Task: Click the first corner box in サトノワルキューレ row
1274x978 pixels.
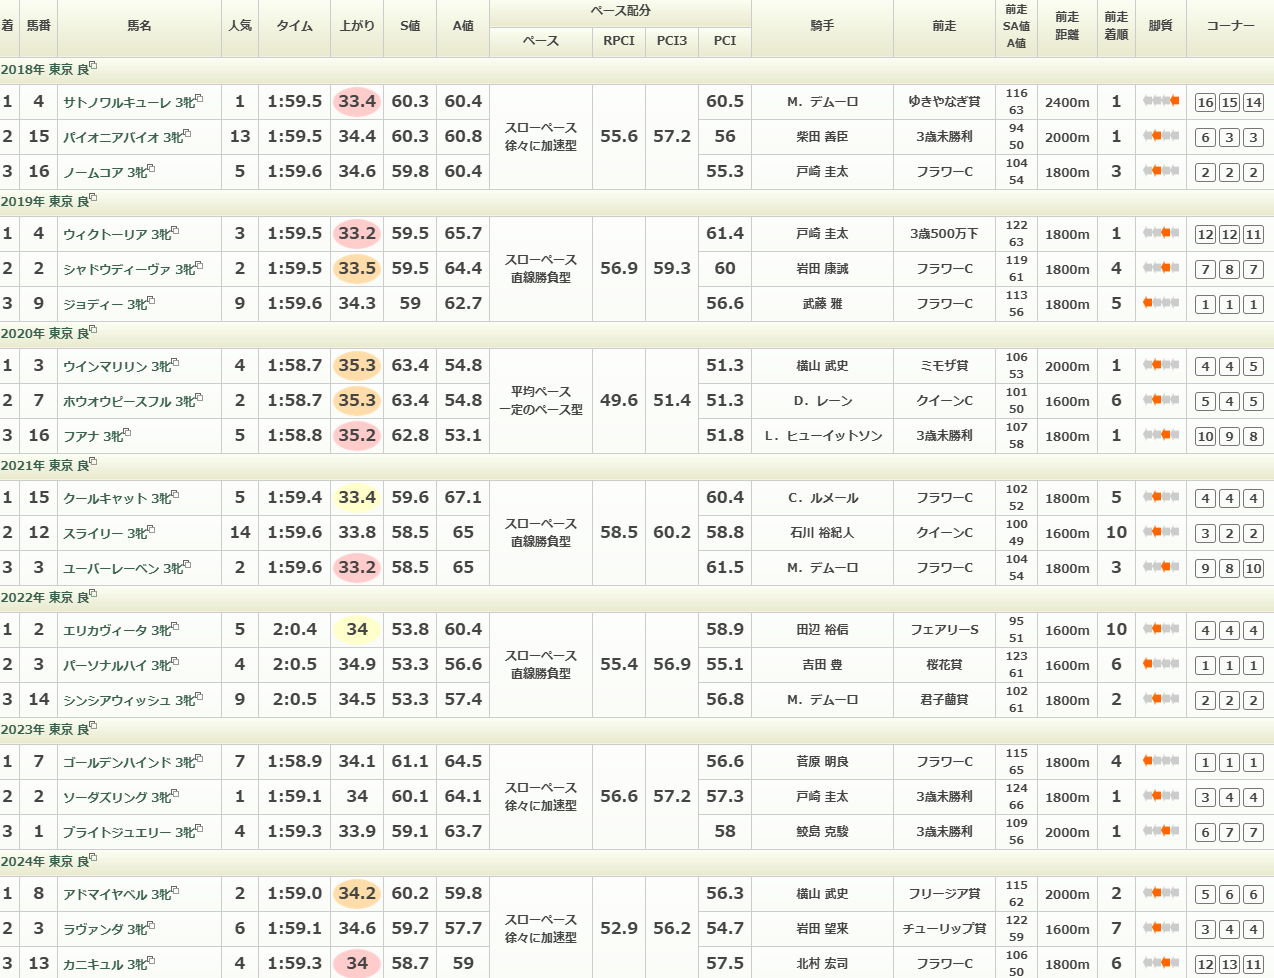Action: click(x=1205, y=102)
